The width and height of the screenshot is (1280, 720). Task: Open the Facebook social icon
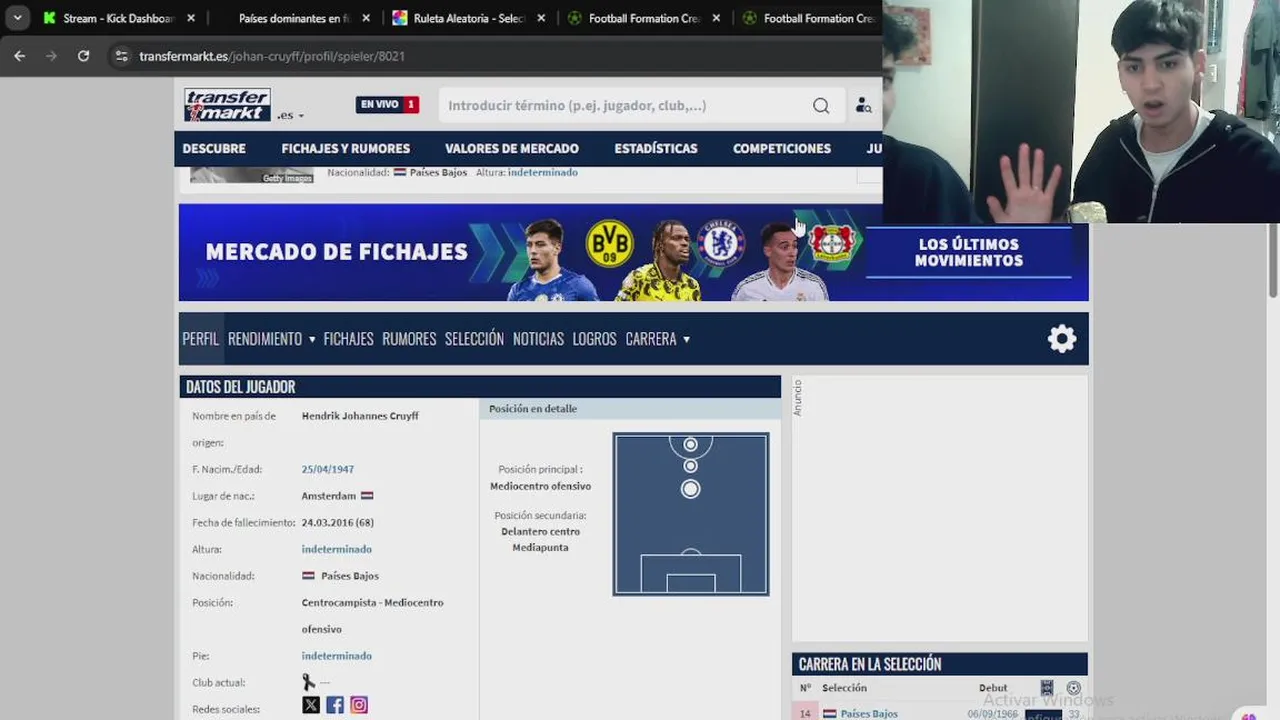[335, 705]
